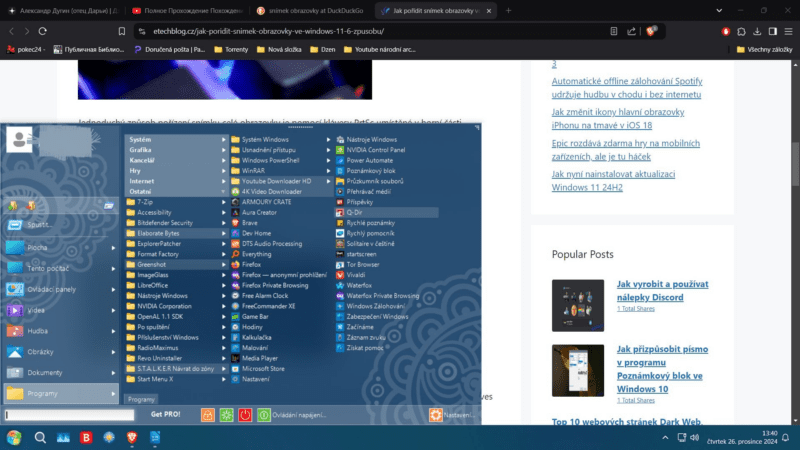
Task: Open taskbar search magnifier
Action: coord(40,437)
